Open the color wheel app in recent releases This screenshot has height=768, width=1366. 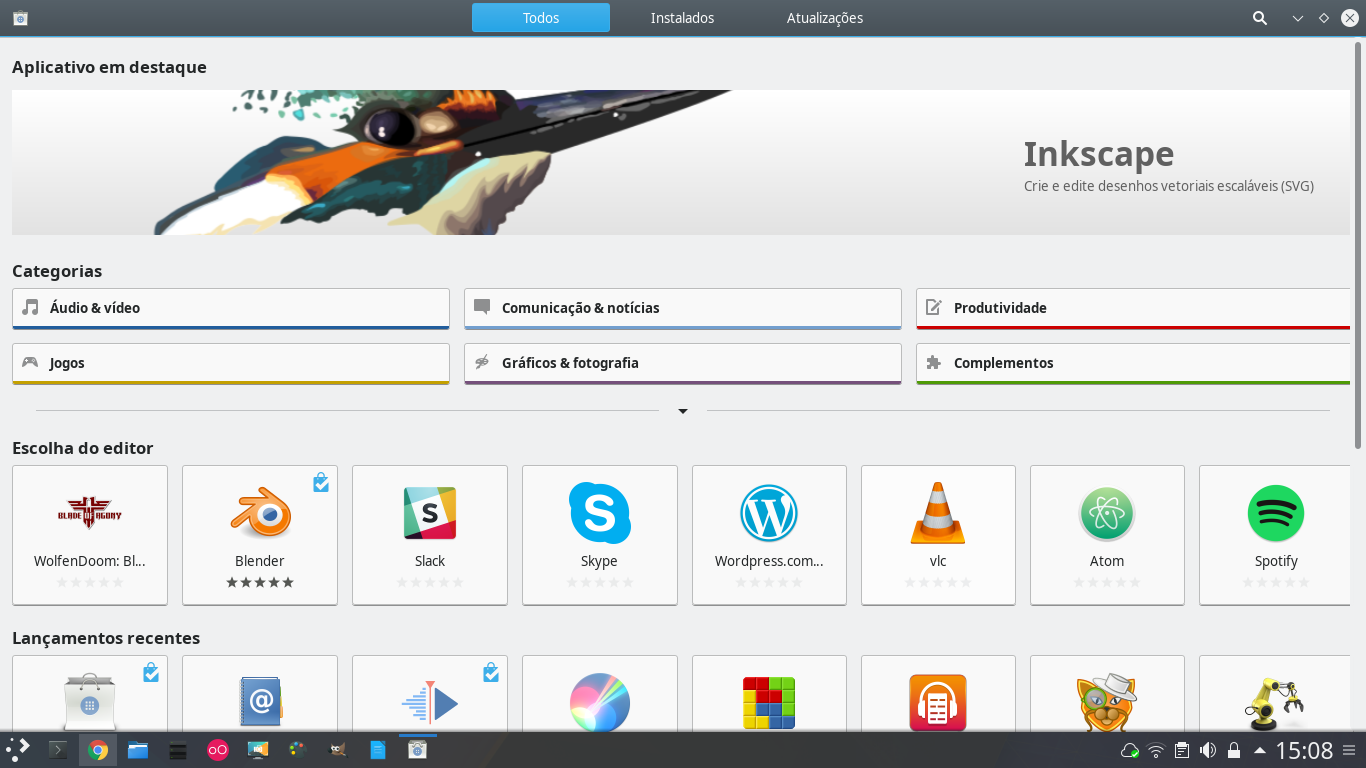tap(600, 693)
